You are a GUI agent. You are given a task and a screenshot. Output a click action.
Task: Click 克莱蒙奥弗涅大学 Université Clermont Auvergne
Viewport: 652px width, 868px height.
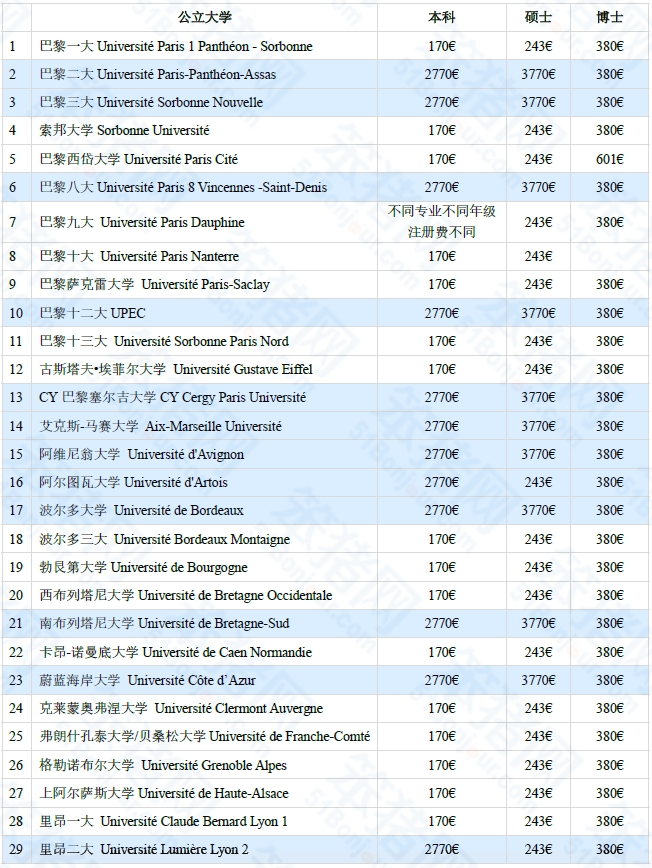pos(181,709)
